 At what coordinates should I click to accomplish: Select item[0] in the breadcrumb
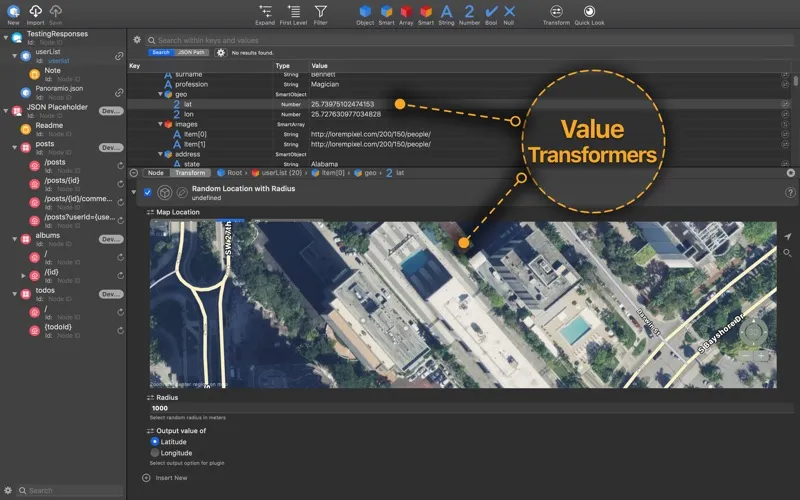[x=328, y=173]
